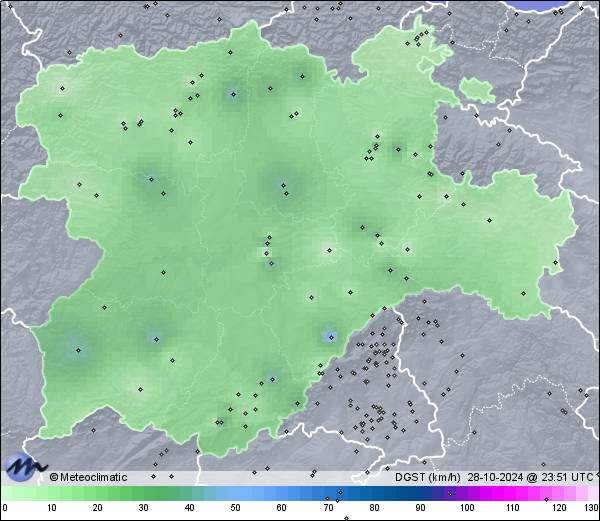This screenshot has width=600, height=521.
Task: Click the 28-10-2024 date stamp
Action: pyautogui.click(x=495, y=477)
